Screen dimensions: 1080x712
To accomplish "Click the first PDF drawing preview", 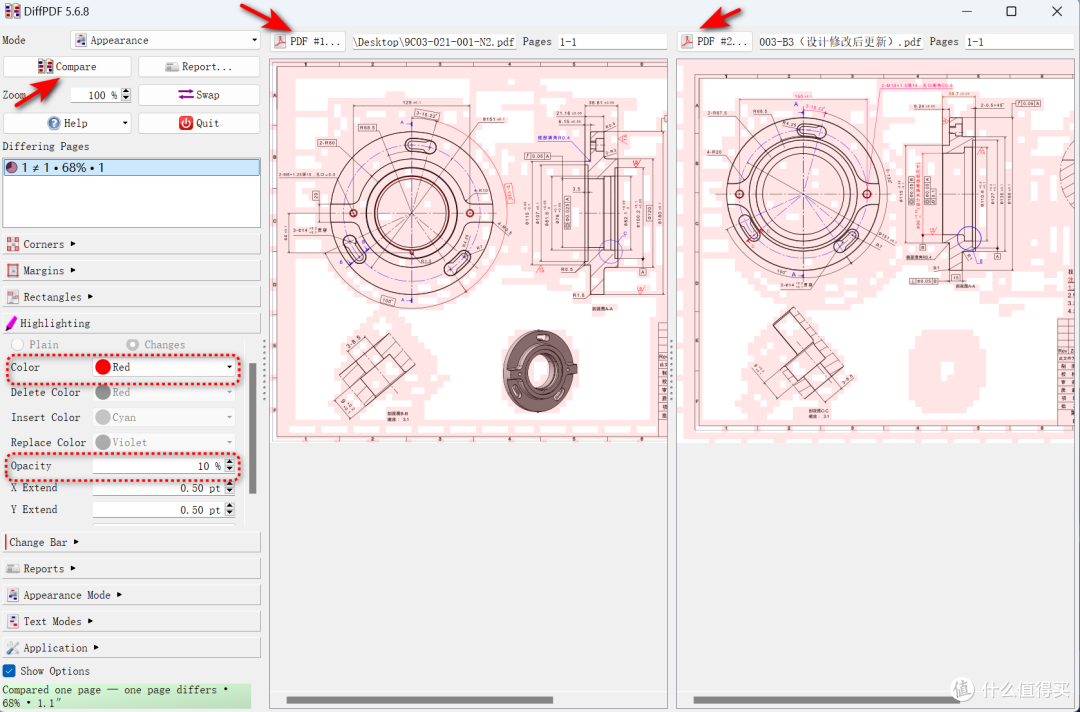I will point(468,250).
